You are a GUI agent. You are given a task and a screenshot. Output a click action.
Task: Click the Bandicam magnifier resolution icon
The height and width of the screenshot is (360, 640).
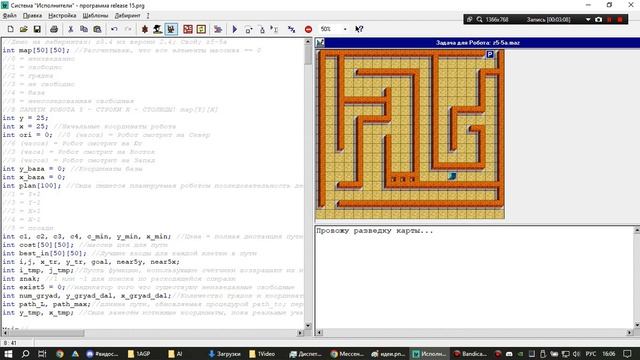(479, 19)
